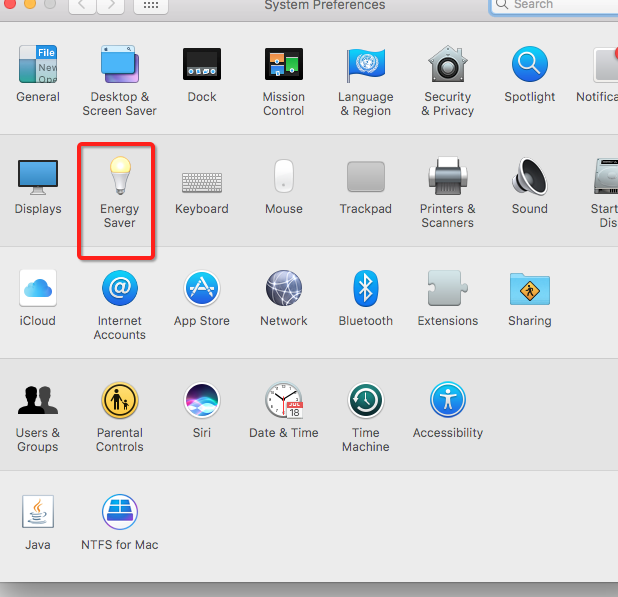Open Bluetooth preferences

pos(366,298)
